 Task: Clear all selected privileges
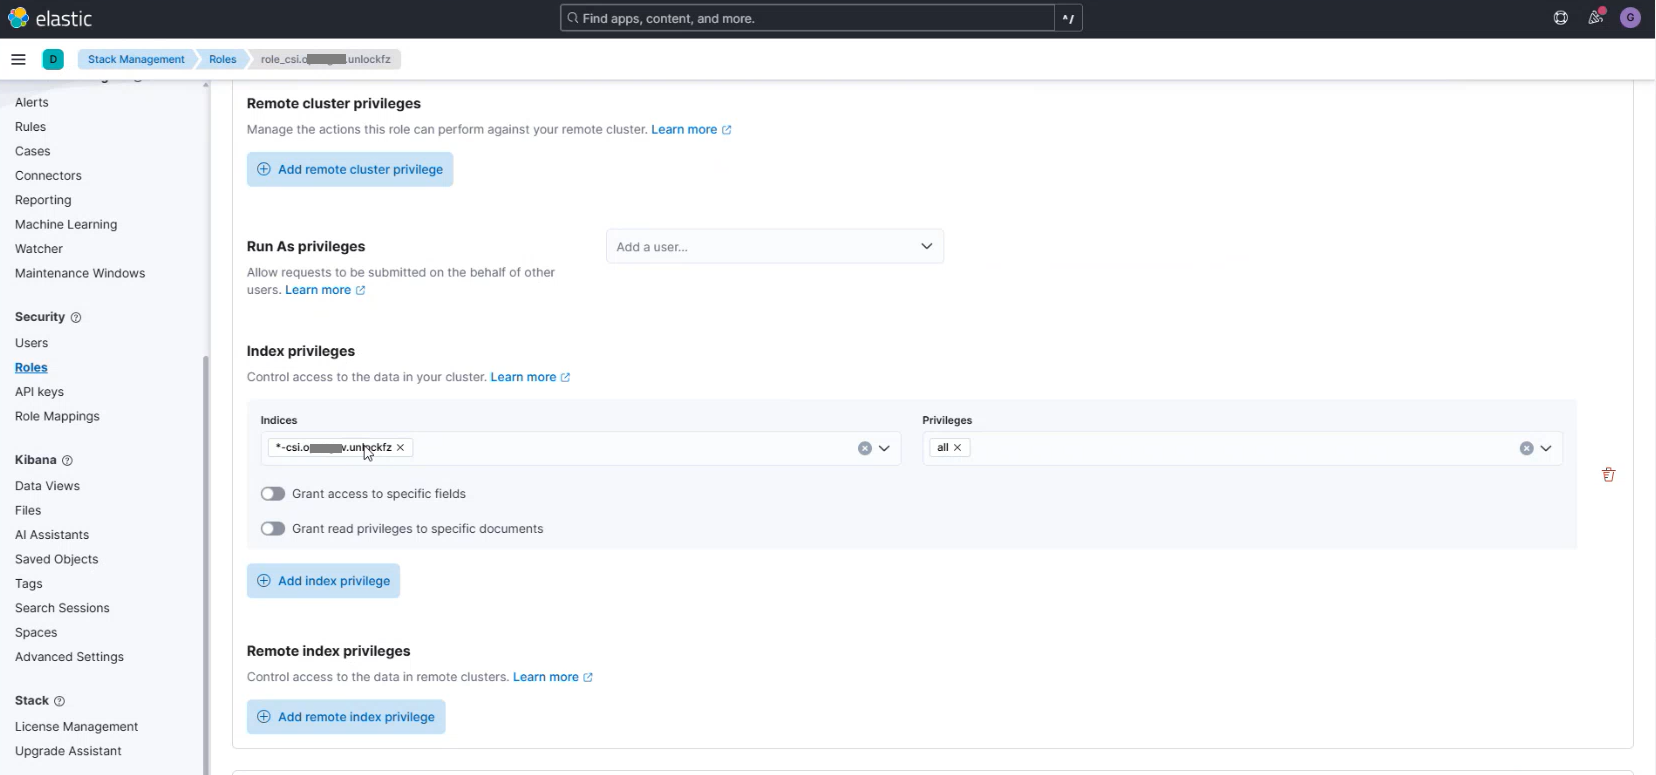[x=1526, y=448]
